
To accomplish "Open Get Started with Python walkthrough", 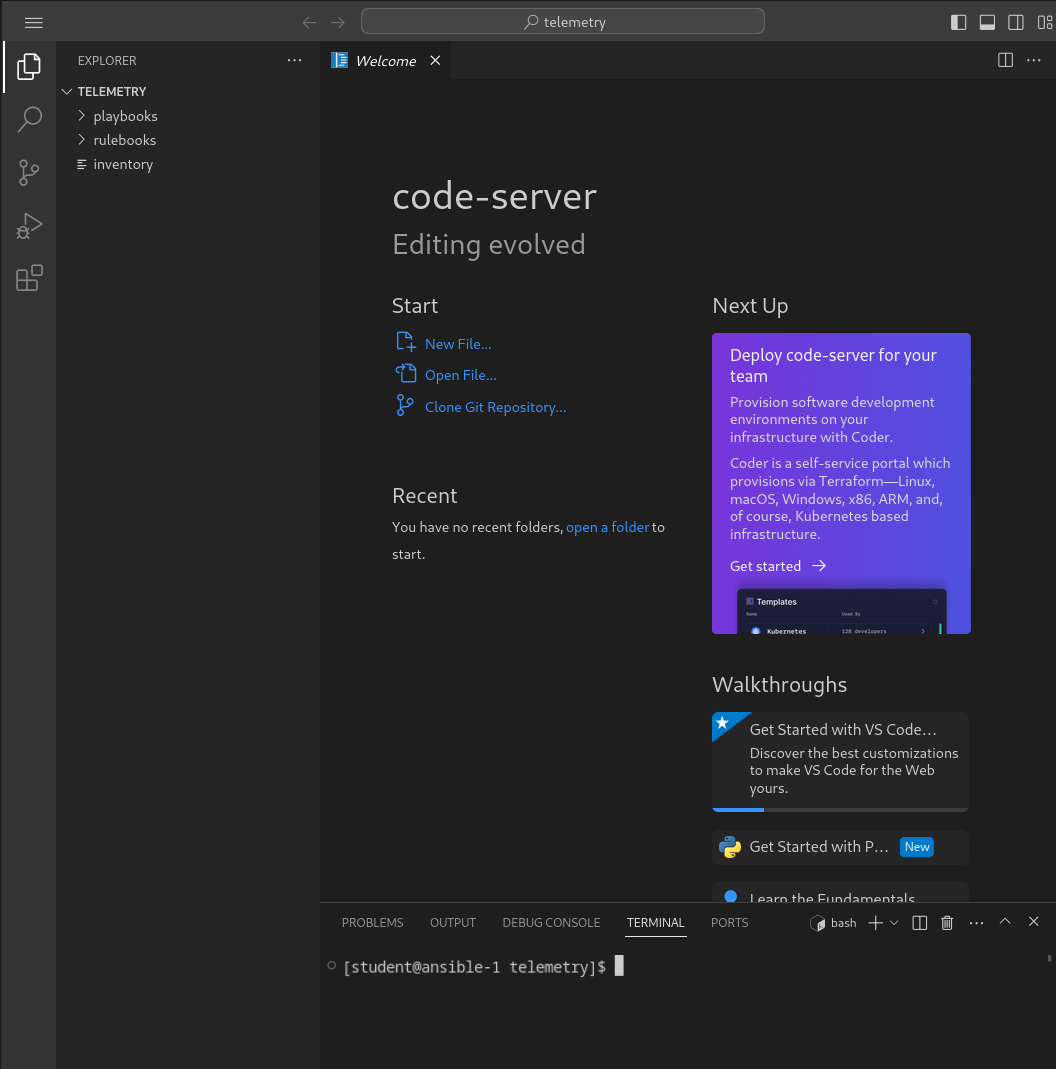I will 840,847.
